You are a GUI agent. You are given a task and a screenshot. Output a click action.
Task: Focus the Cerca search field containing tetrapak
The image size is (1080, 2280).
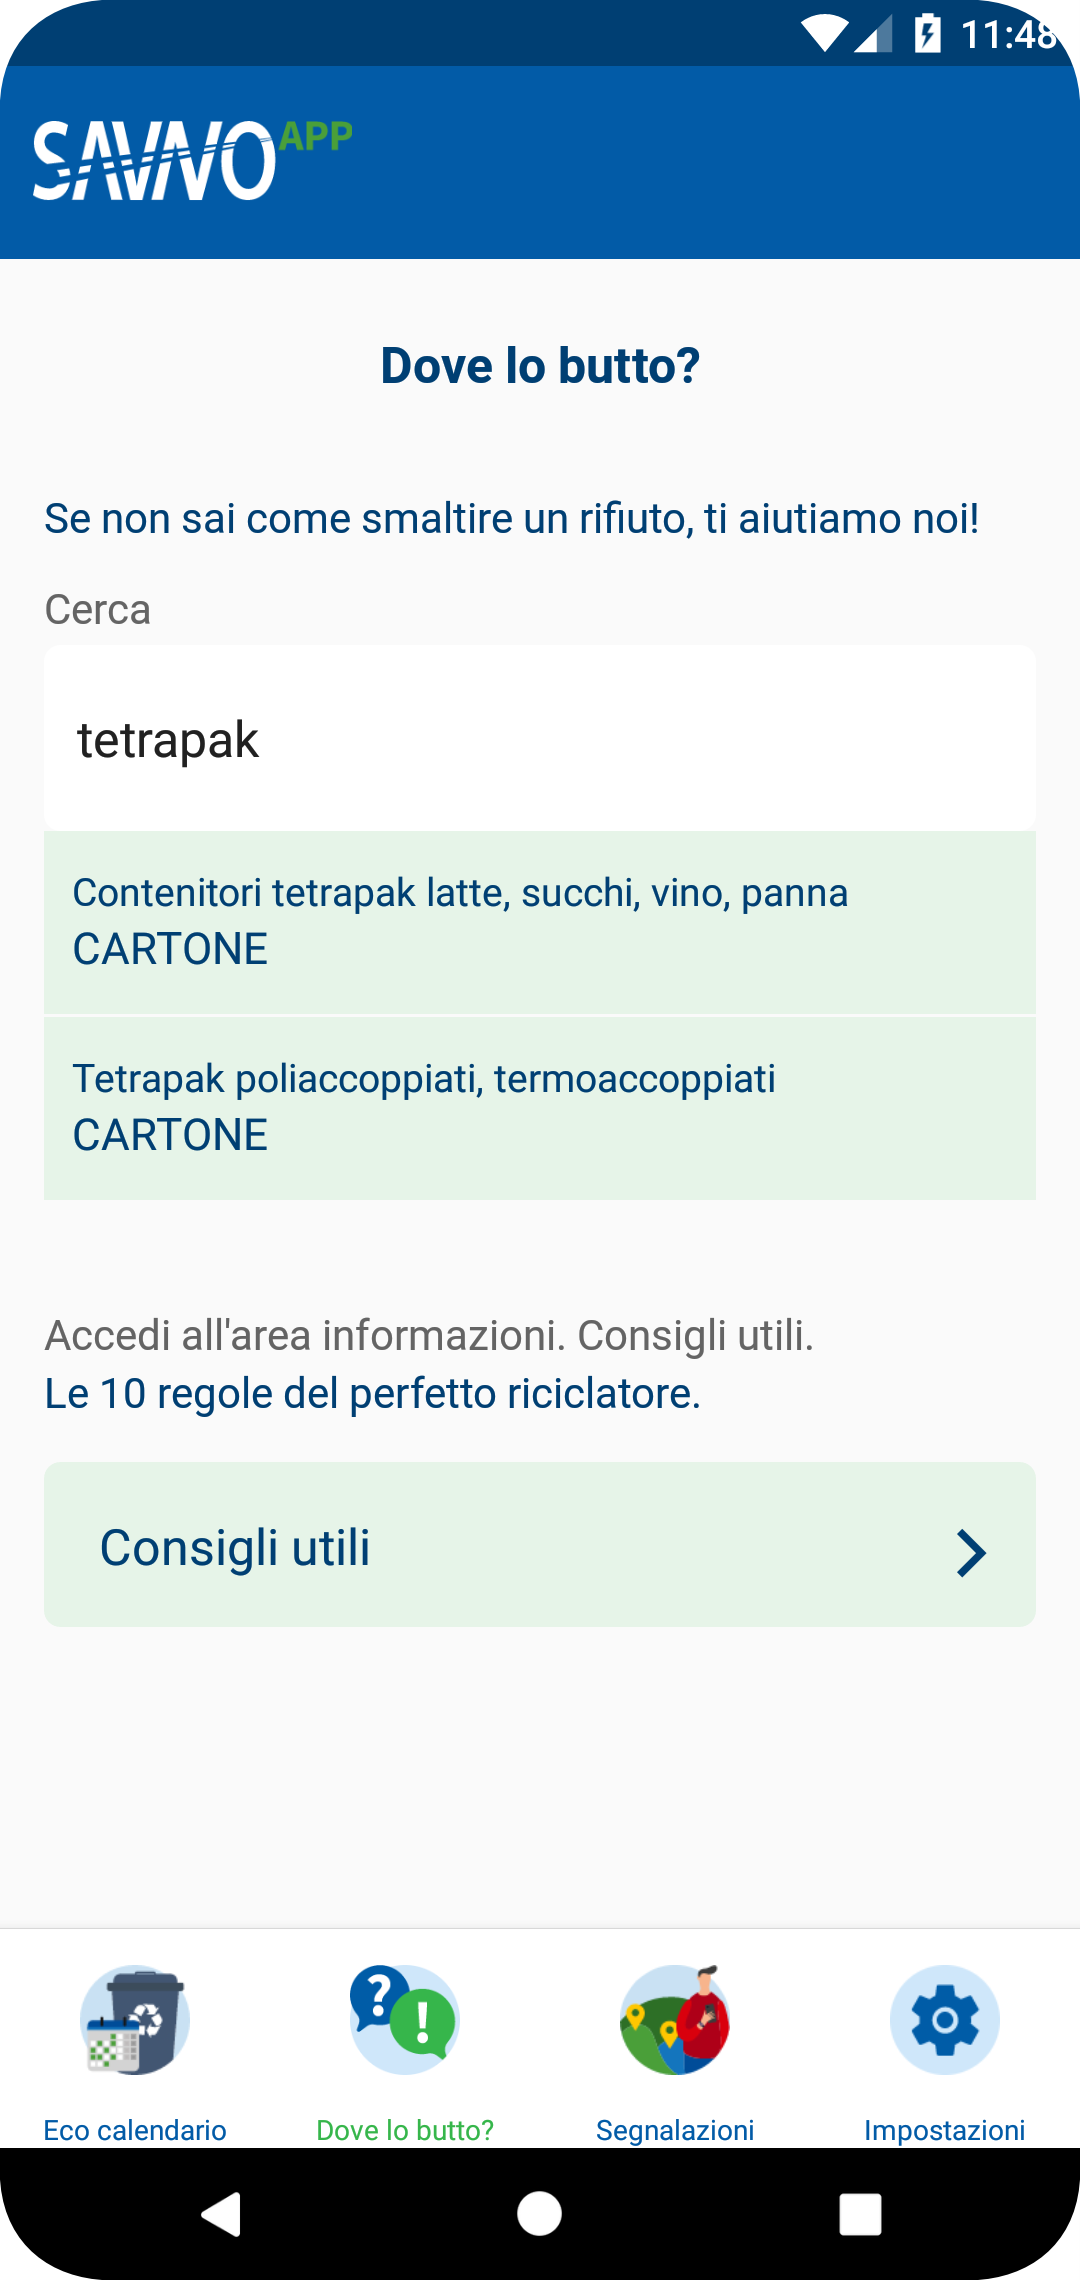pyautogui.click(x=540, y=738)
